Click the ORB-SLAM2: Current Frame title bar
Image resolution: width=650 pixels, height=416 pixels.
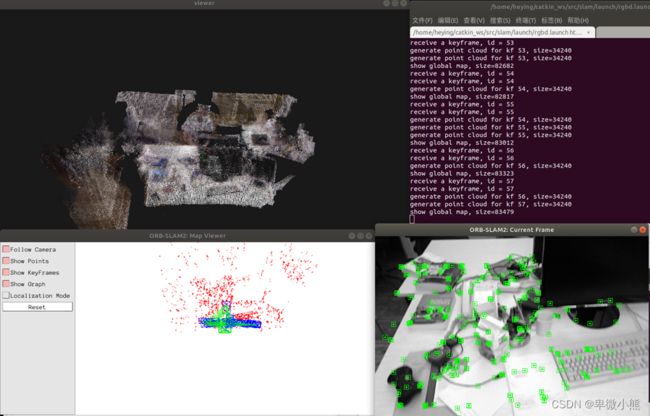tap(512, 230)
